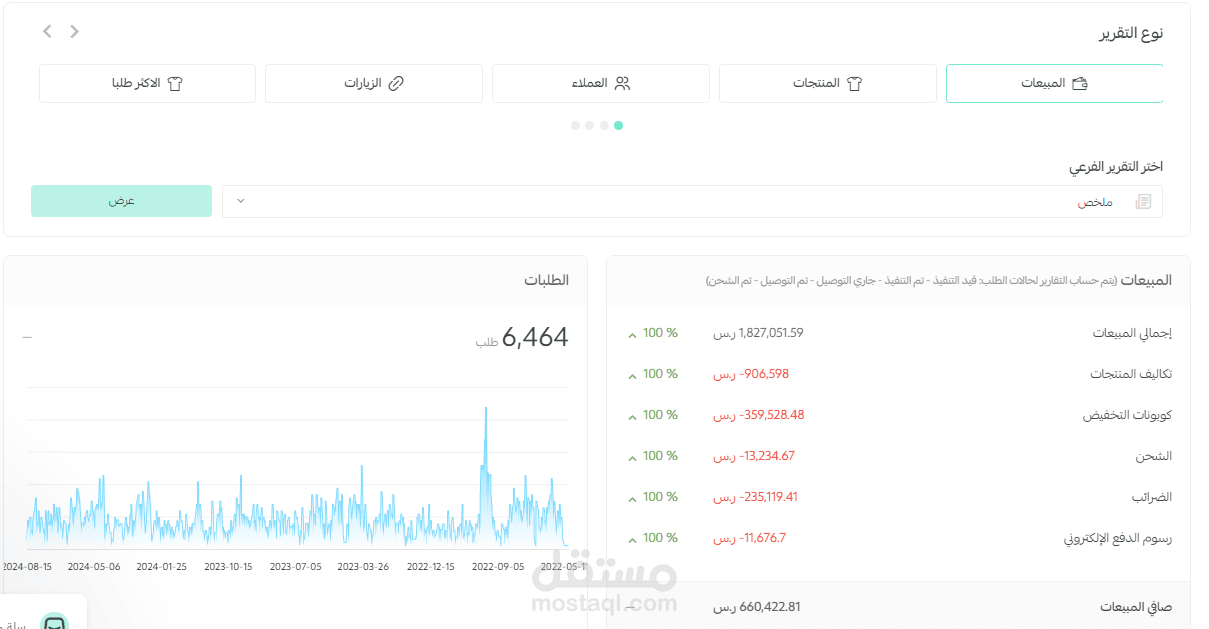Click the up arrow in رسوم الدفع الإلكتروني row
Image resolution: width=1209 pixels, height=629 pixels.
tap(632, 540)
